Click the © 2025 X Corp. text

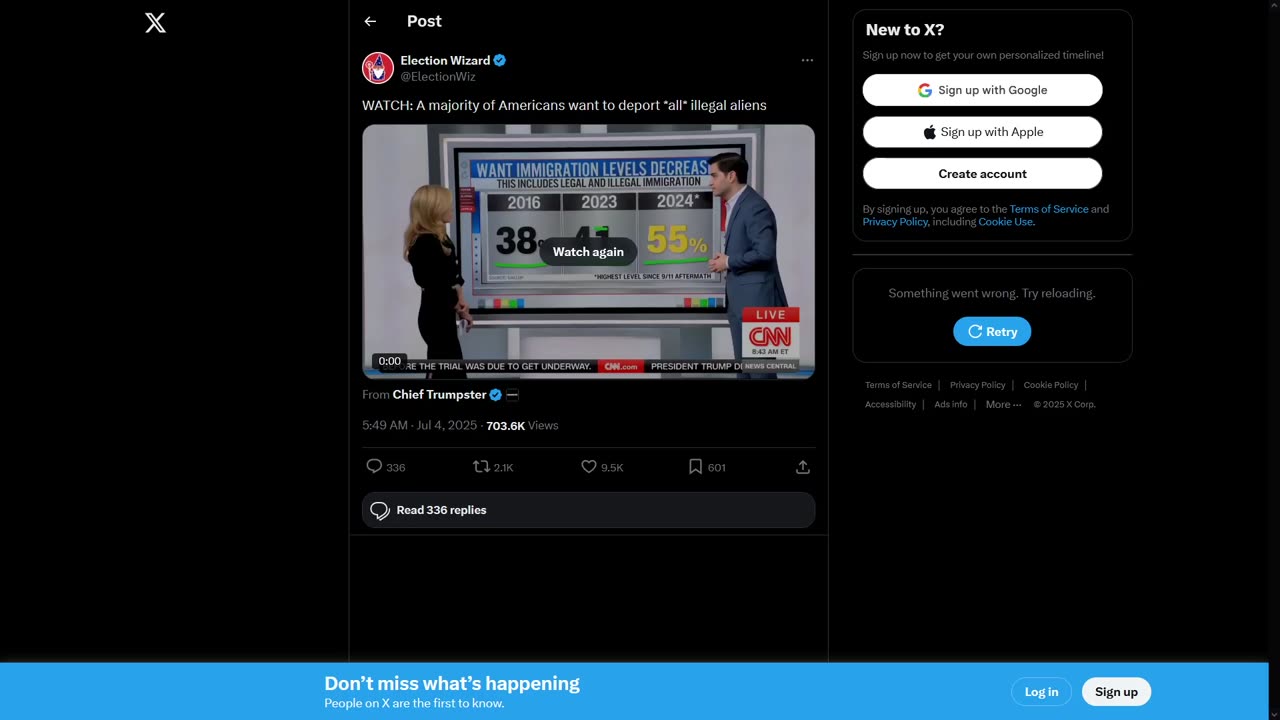(1064, 404)
